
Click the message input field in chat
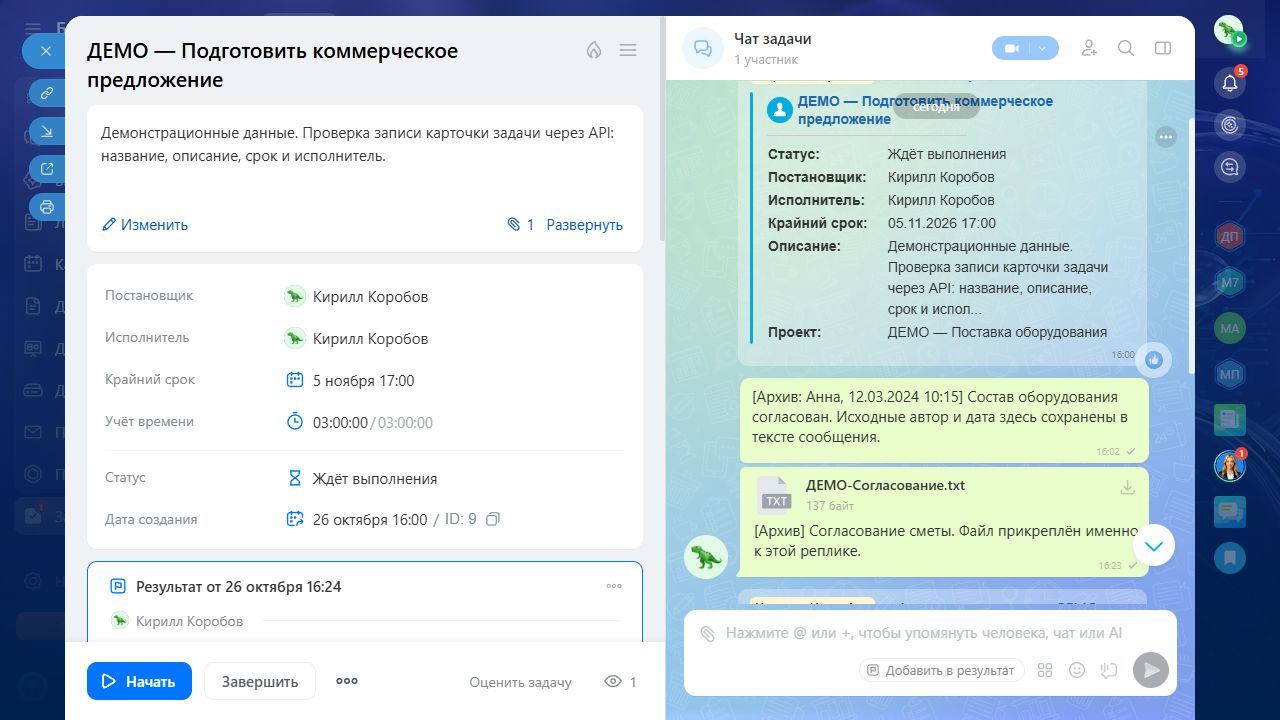tap(930, 633)
